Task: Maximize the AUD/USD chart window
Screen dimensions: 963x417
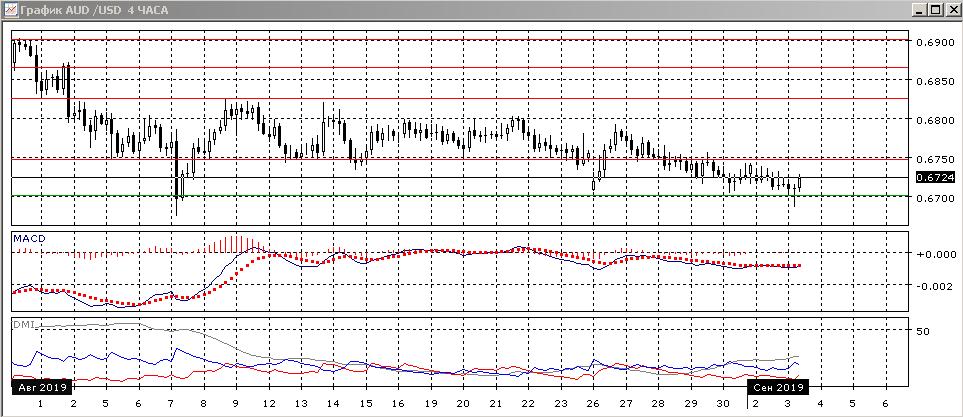Action: pos(935,10)
